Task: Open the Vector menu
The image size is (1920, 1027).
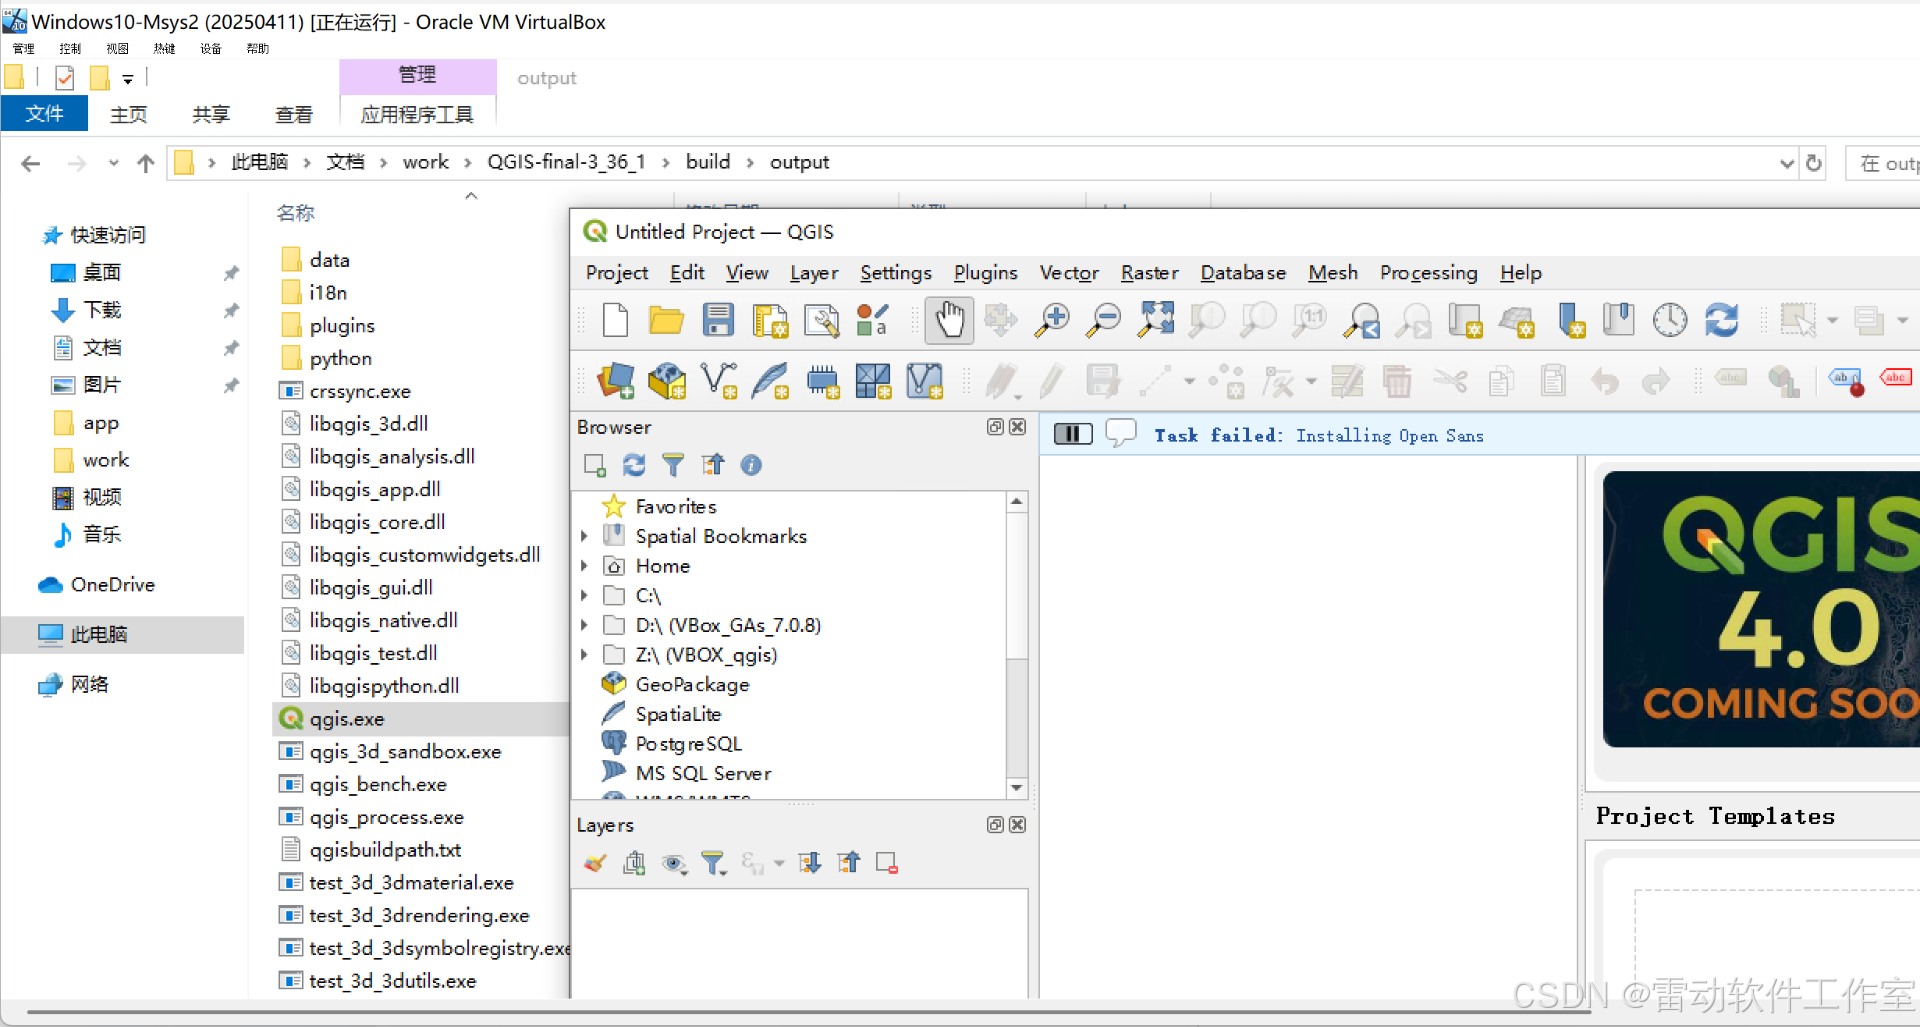Action: click(x=1069, y=273)
